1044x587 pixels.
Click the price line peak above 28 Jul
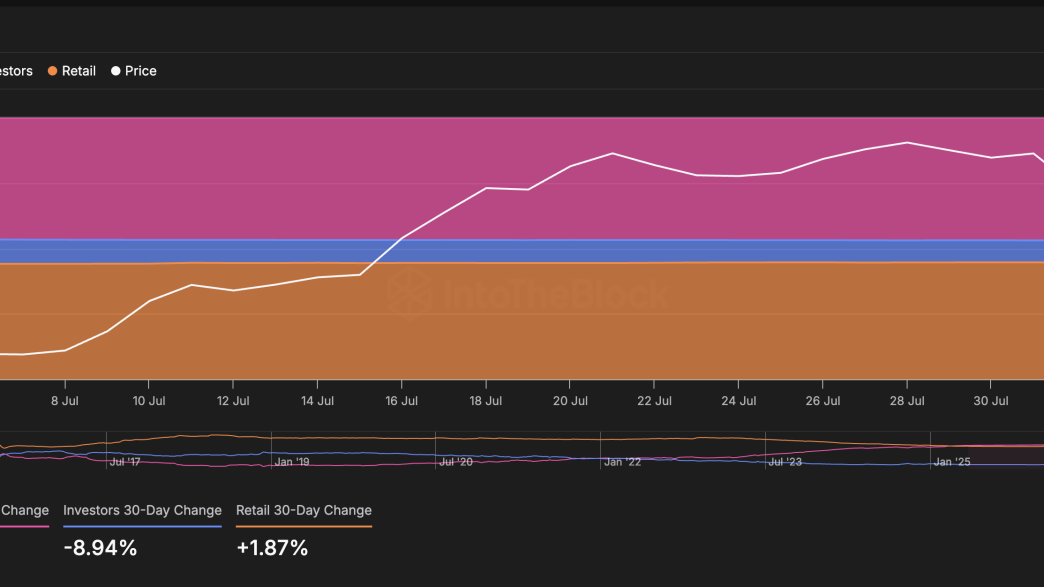[907, 142]
